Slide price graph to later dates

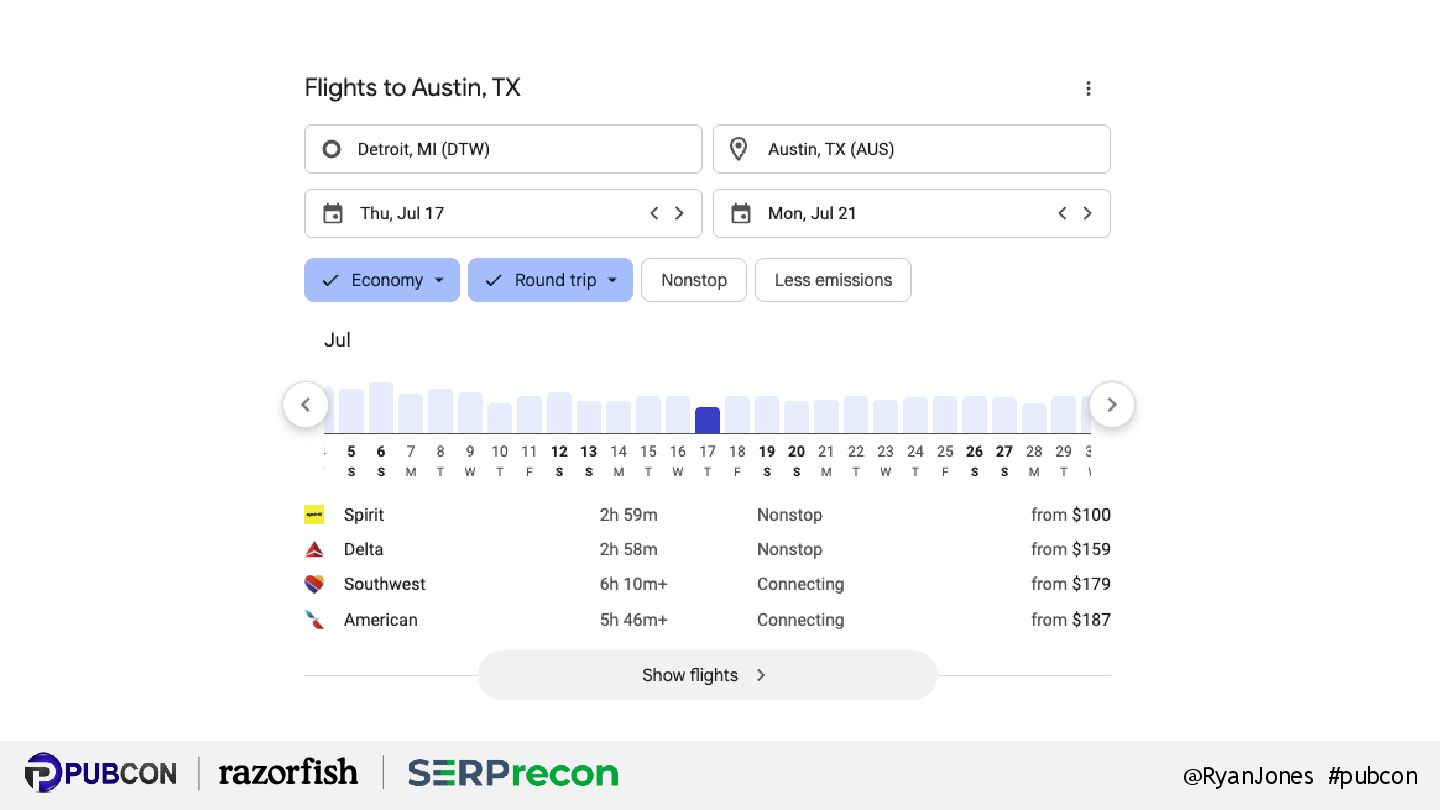click(1112, 405)
